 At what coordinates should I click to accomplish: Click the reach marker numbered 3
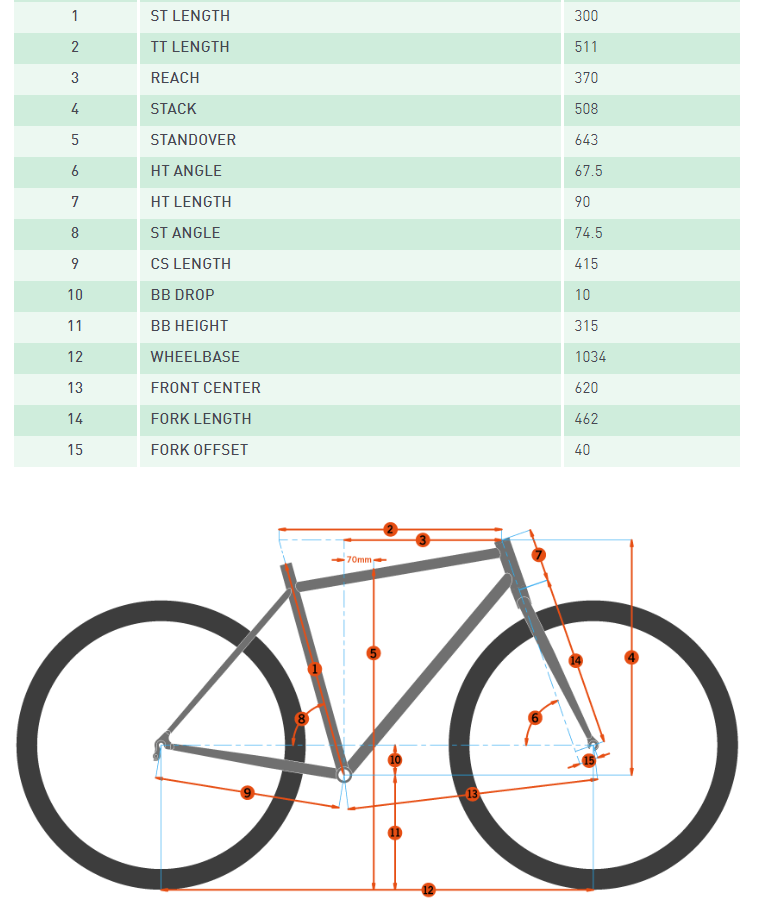point(423,540)
